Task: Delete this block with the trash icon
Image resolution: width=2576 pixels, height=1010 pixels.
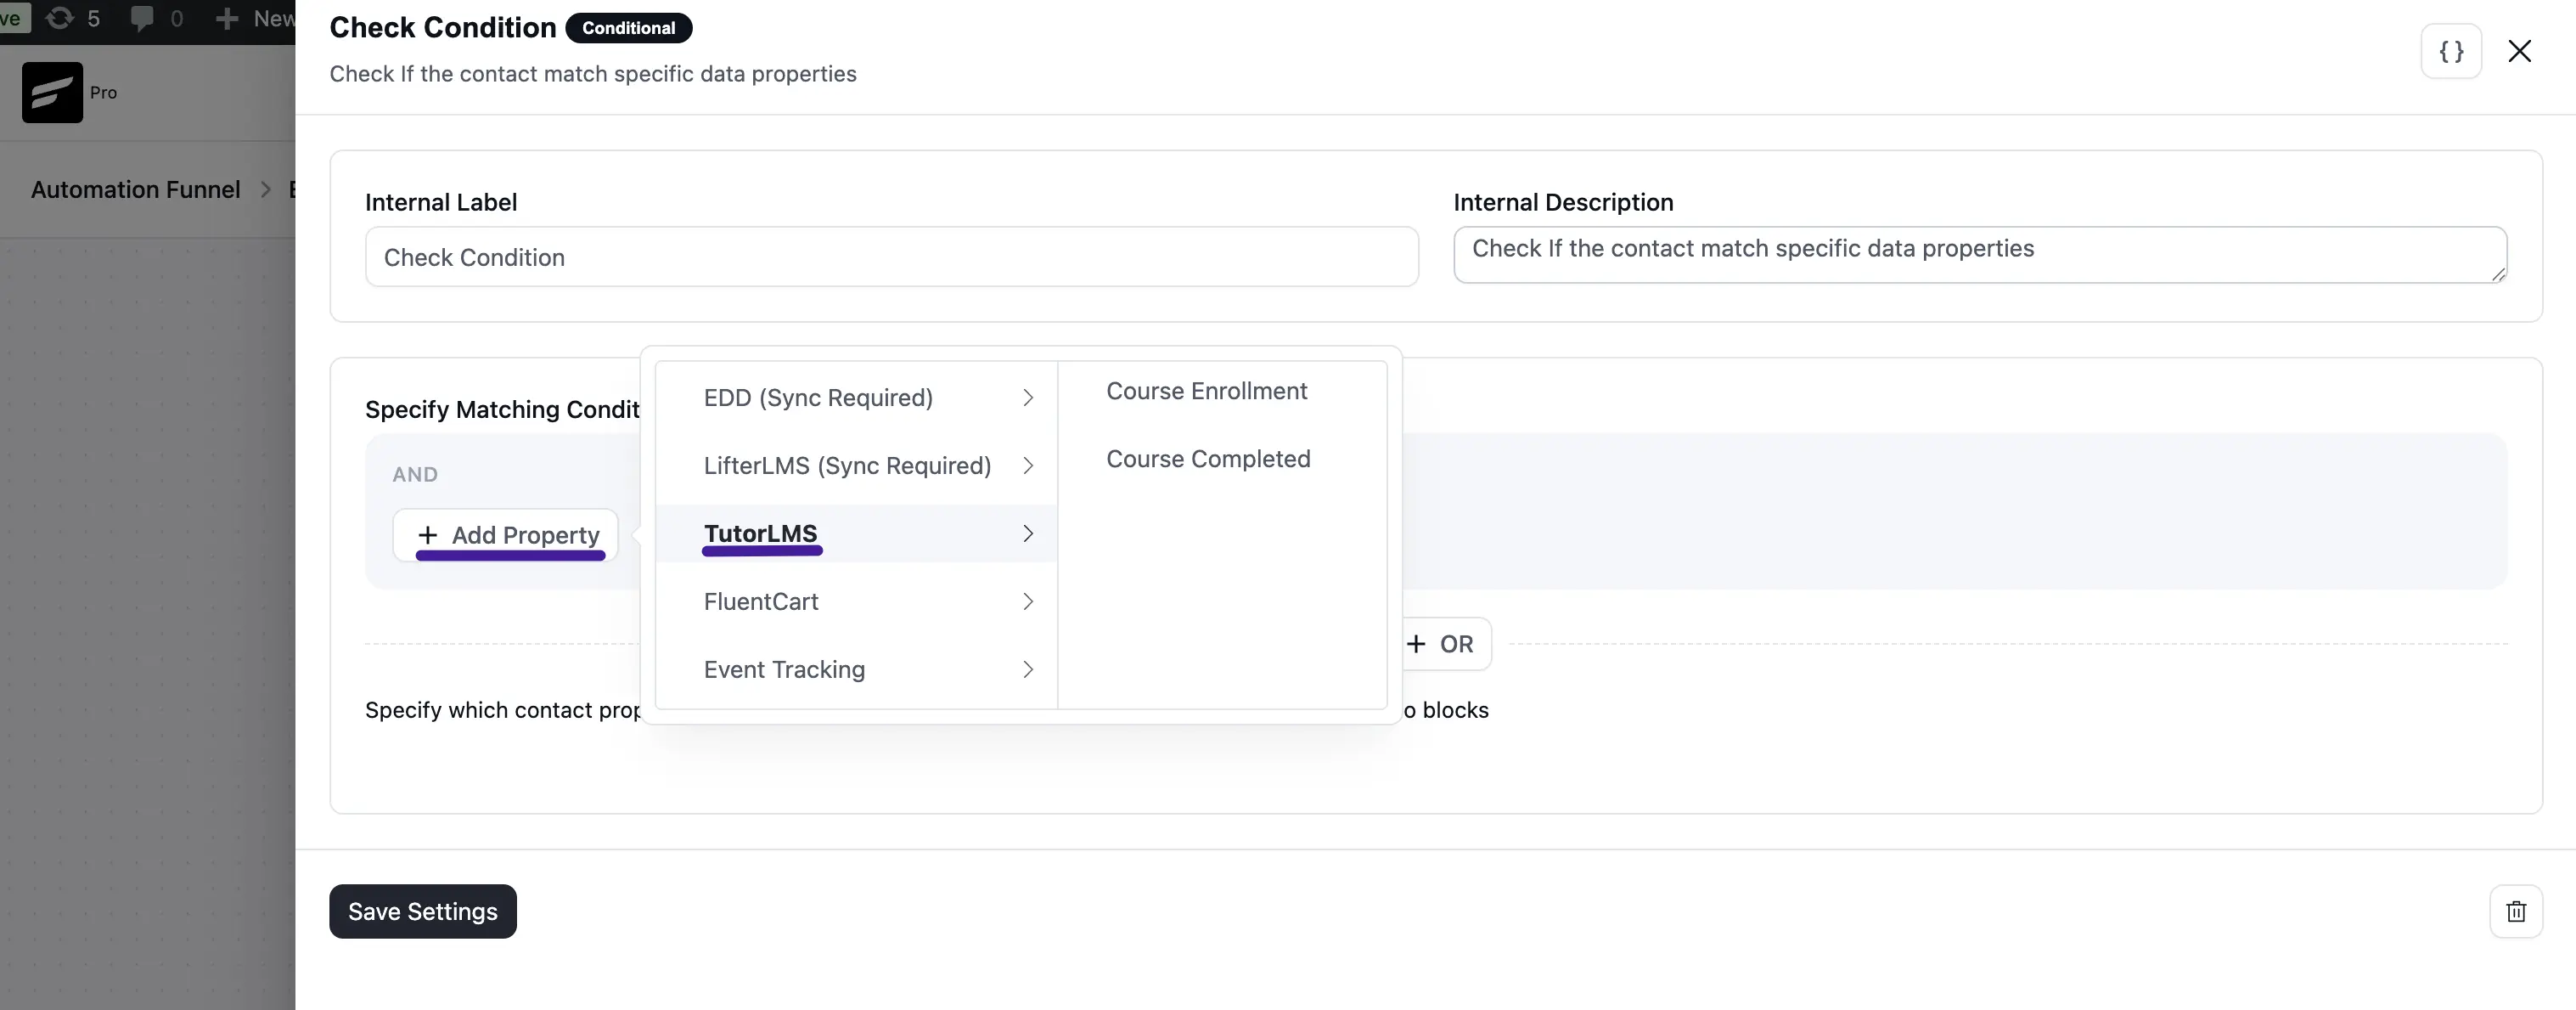Action: coord(2516,911)
